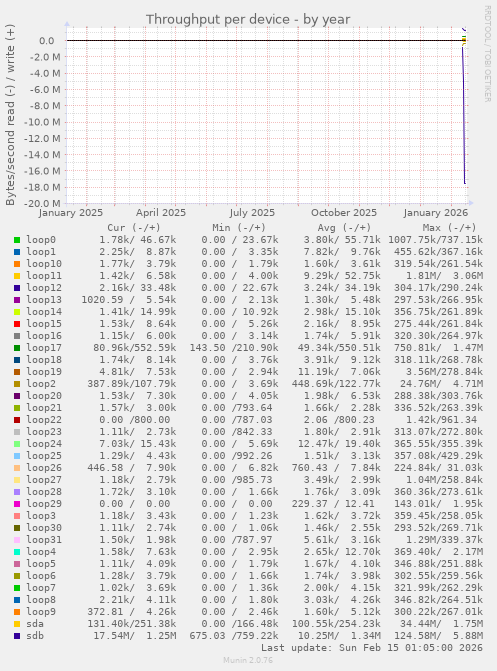Pick the orange loop10 legend swatch
The image size is (497, 671).
(17, 264)
